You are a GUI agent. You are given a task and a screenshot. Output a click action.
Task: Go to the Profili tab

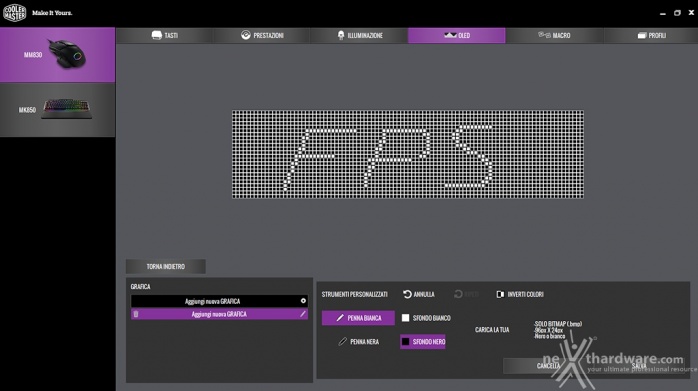651,35
